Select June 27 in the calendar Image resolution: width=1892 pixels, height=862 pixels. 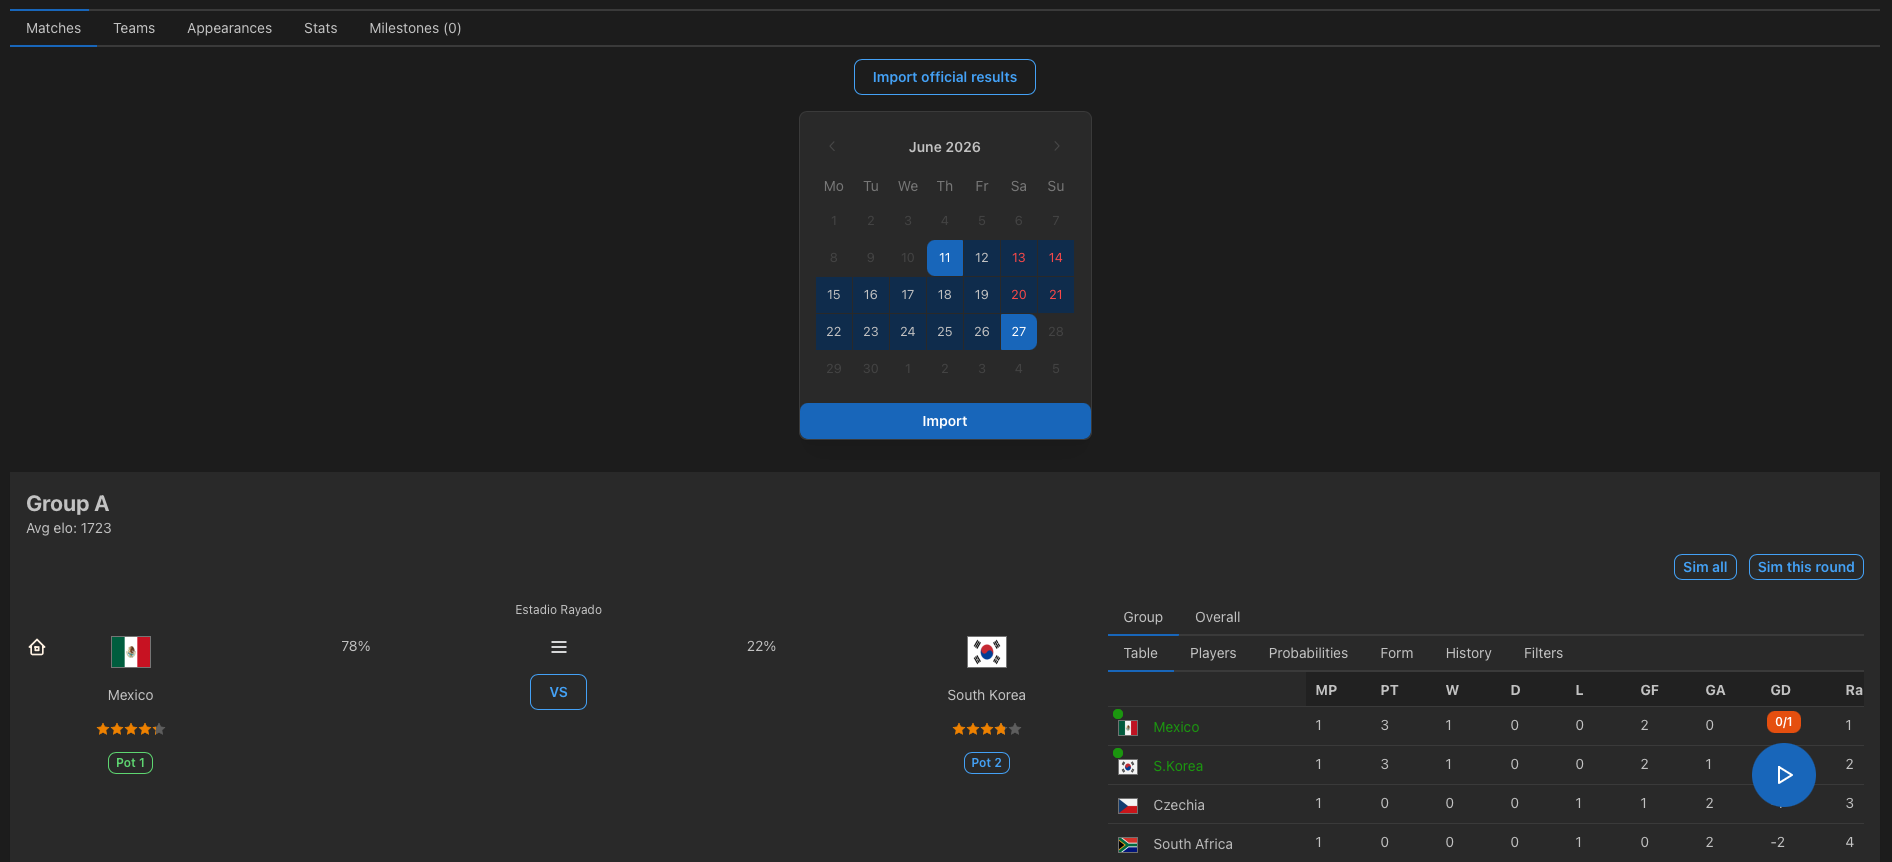[x=1018, y=332]
